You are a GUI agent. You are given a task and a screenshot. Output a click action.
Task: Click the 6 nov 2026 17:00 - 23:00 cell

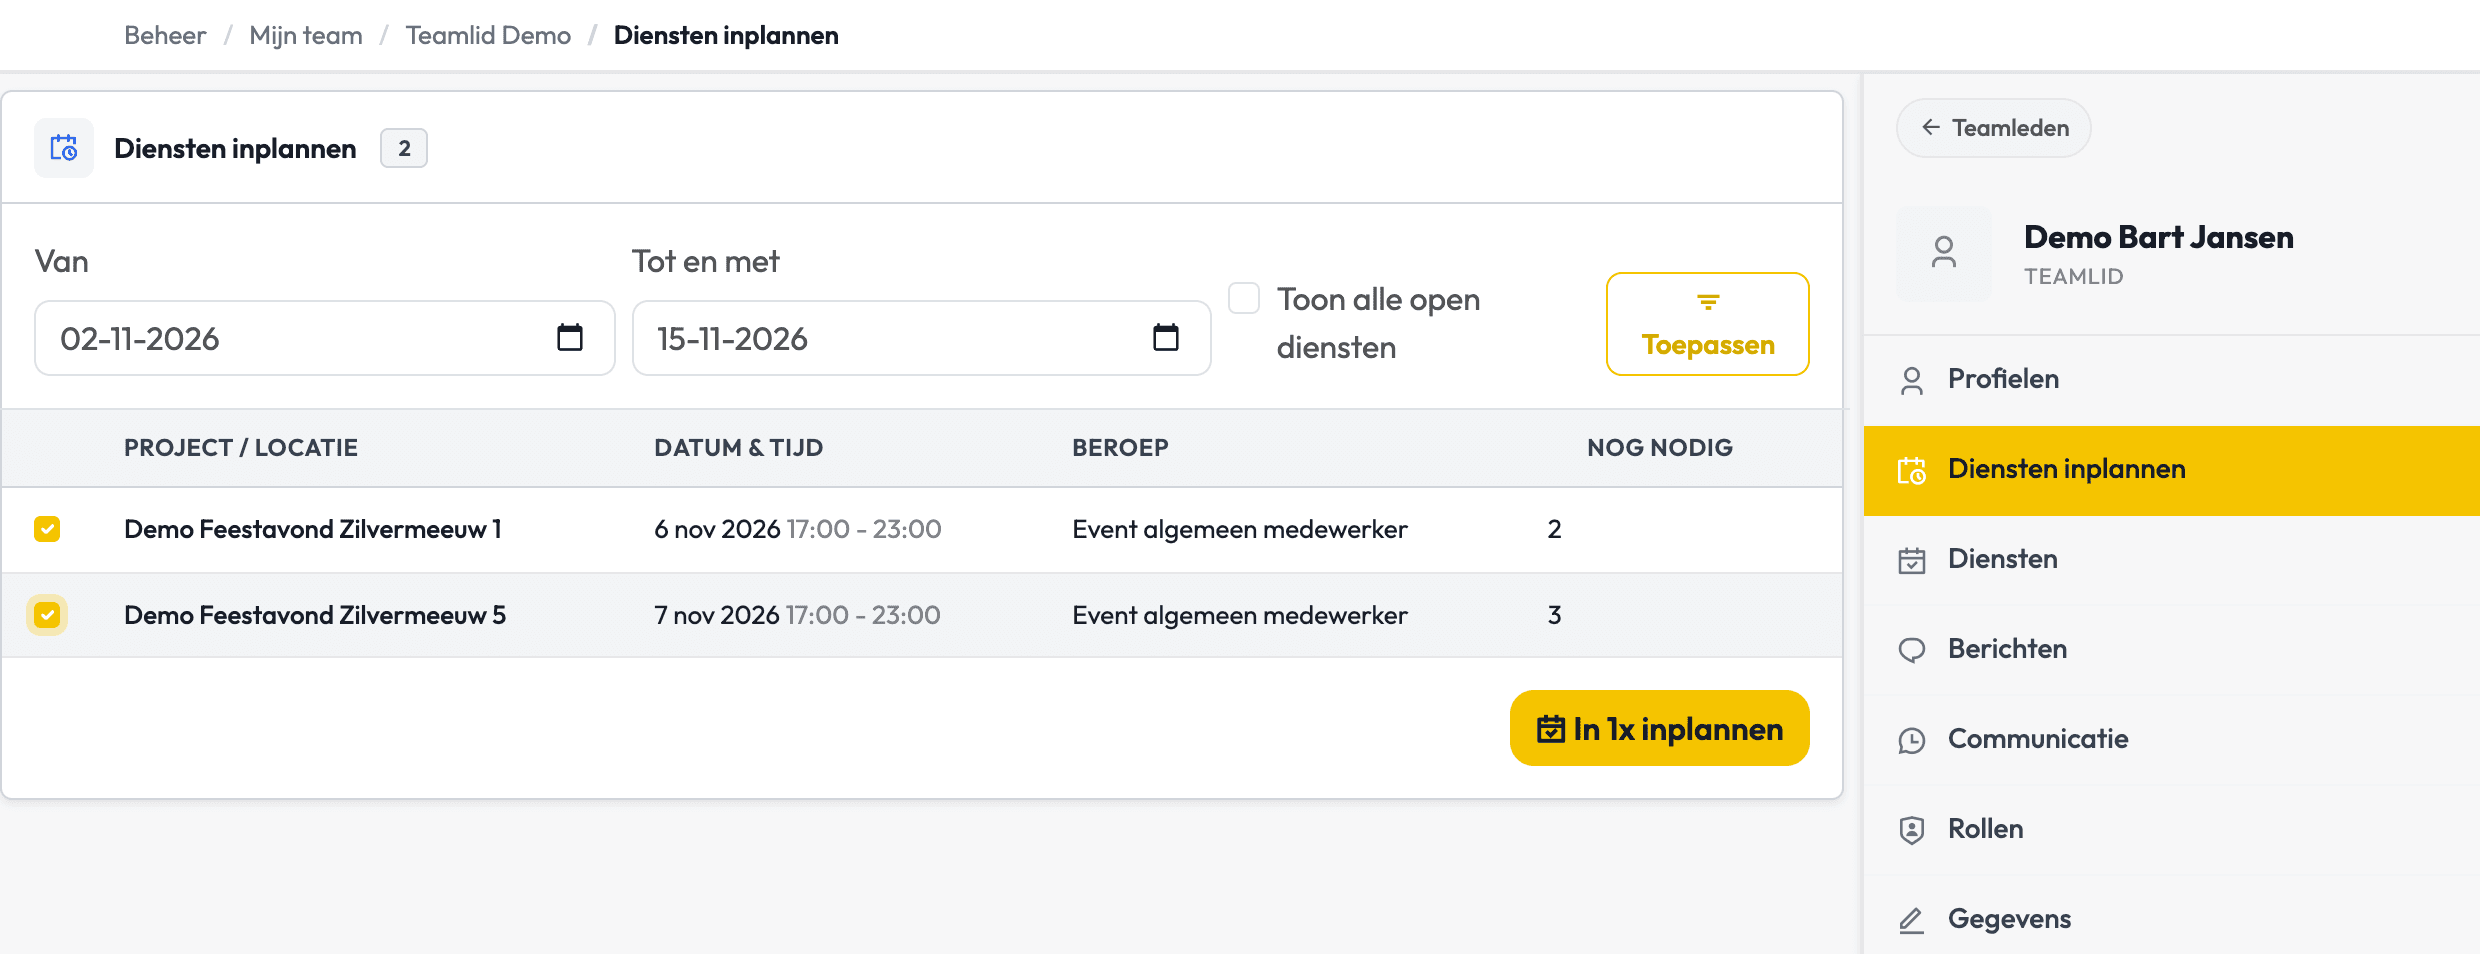coord(798,529)
